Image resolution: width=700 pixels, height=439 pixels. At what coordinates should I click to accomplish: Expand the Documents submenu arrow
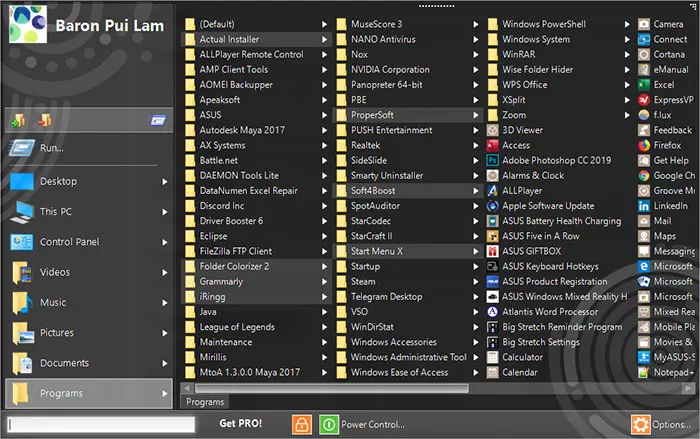(165, 363)
